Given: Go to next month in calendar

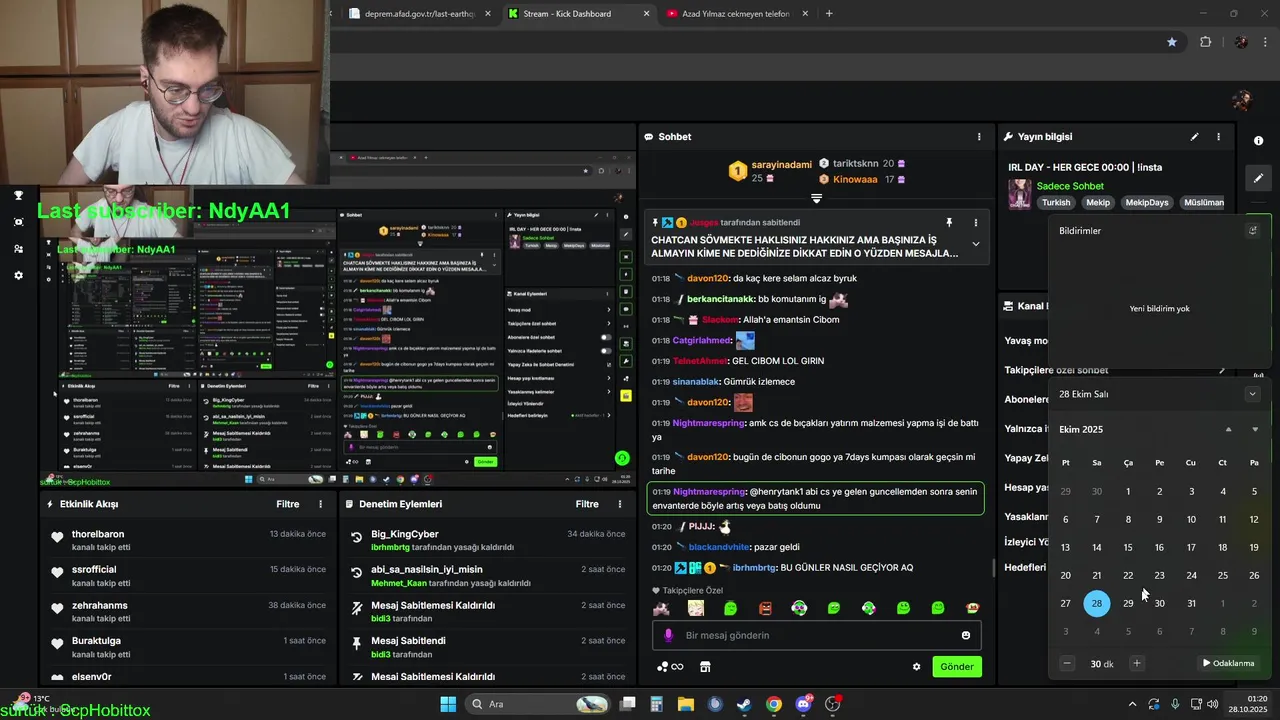Looking at the screenshot, I should tap(1255, 429).
